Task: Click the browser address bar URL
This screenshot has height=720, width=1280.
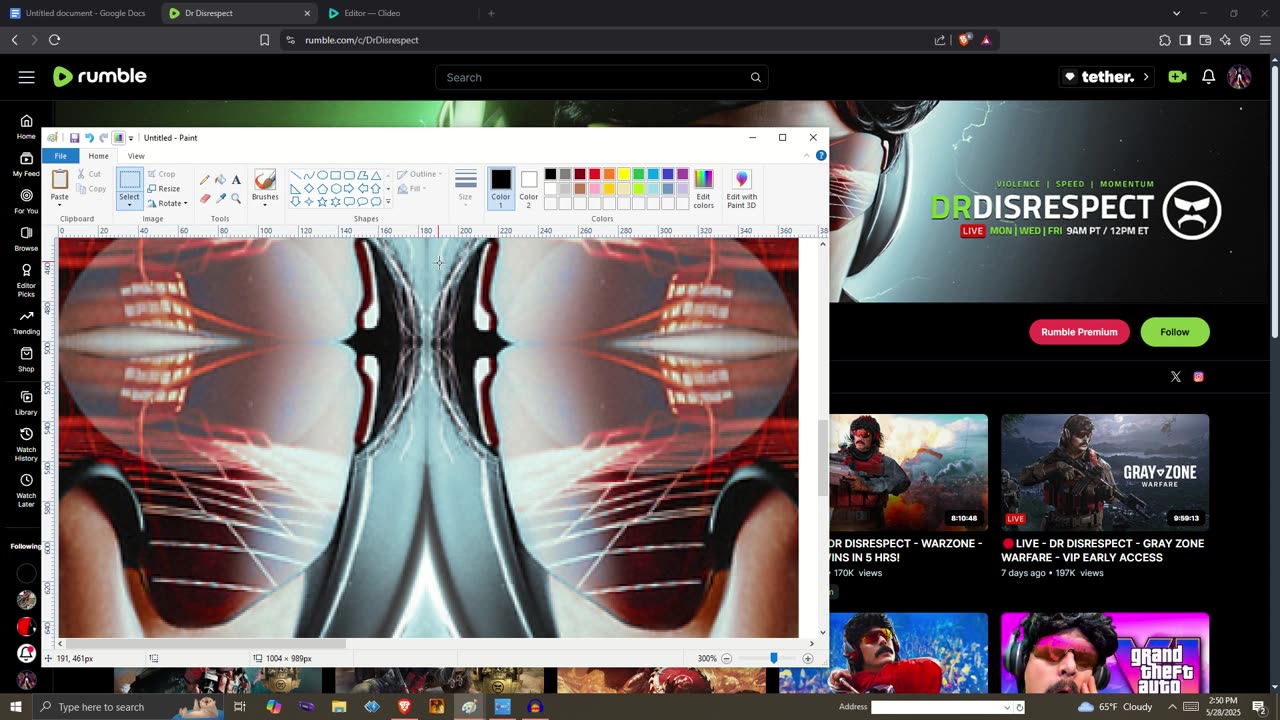Action: click(x=362, y=40)
